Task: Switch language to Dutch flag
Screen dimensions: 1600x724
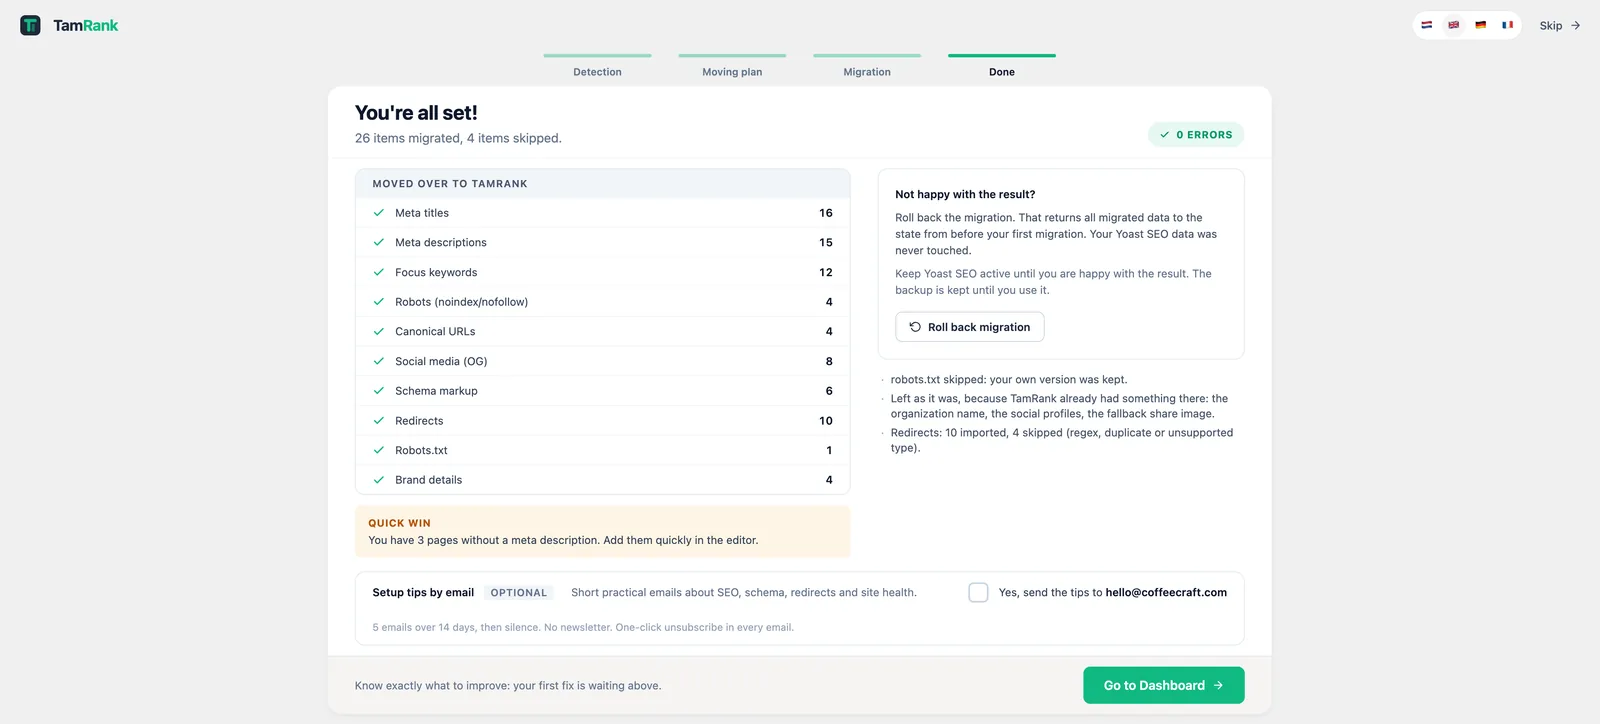Action: (x=1427, y=25)
